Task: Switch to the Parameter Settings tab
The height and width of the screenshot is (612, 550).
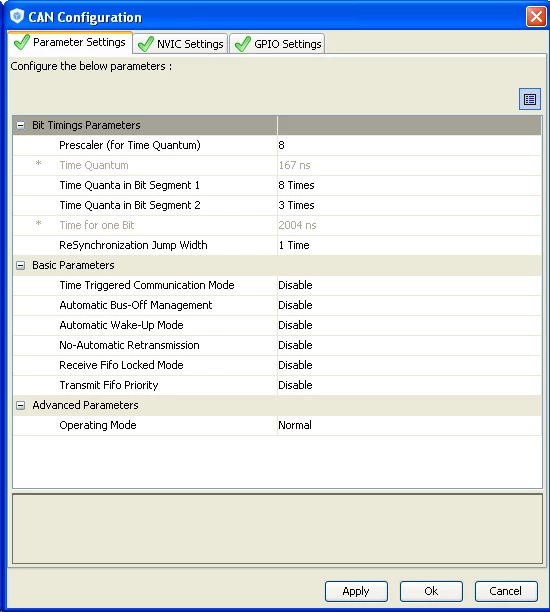Action: click(70, 42)
